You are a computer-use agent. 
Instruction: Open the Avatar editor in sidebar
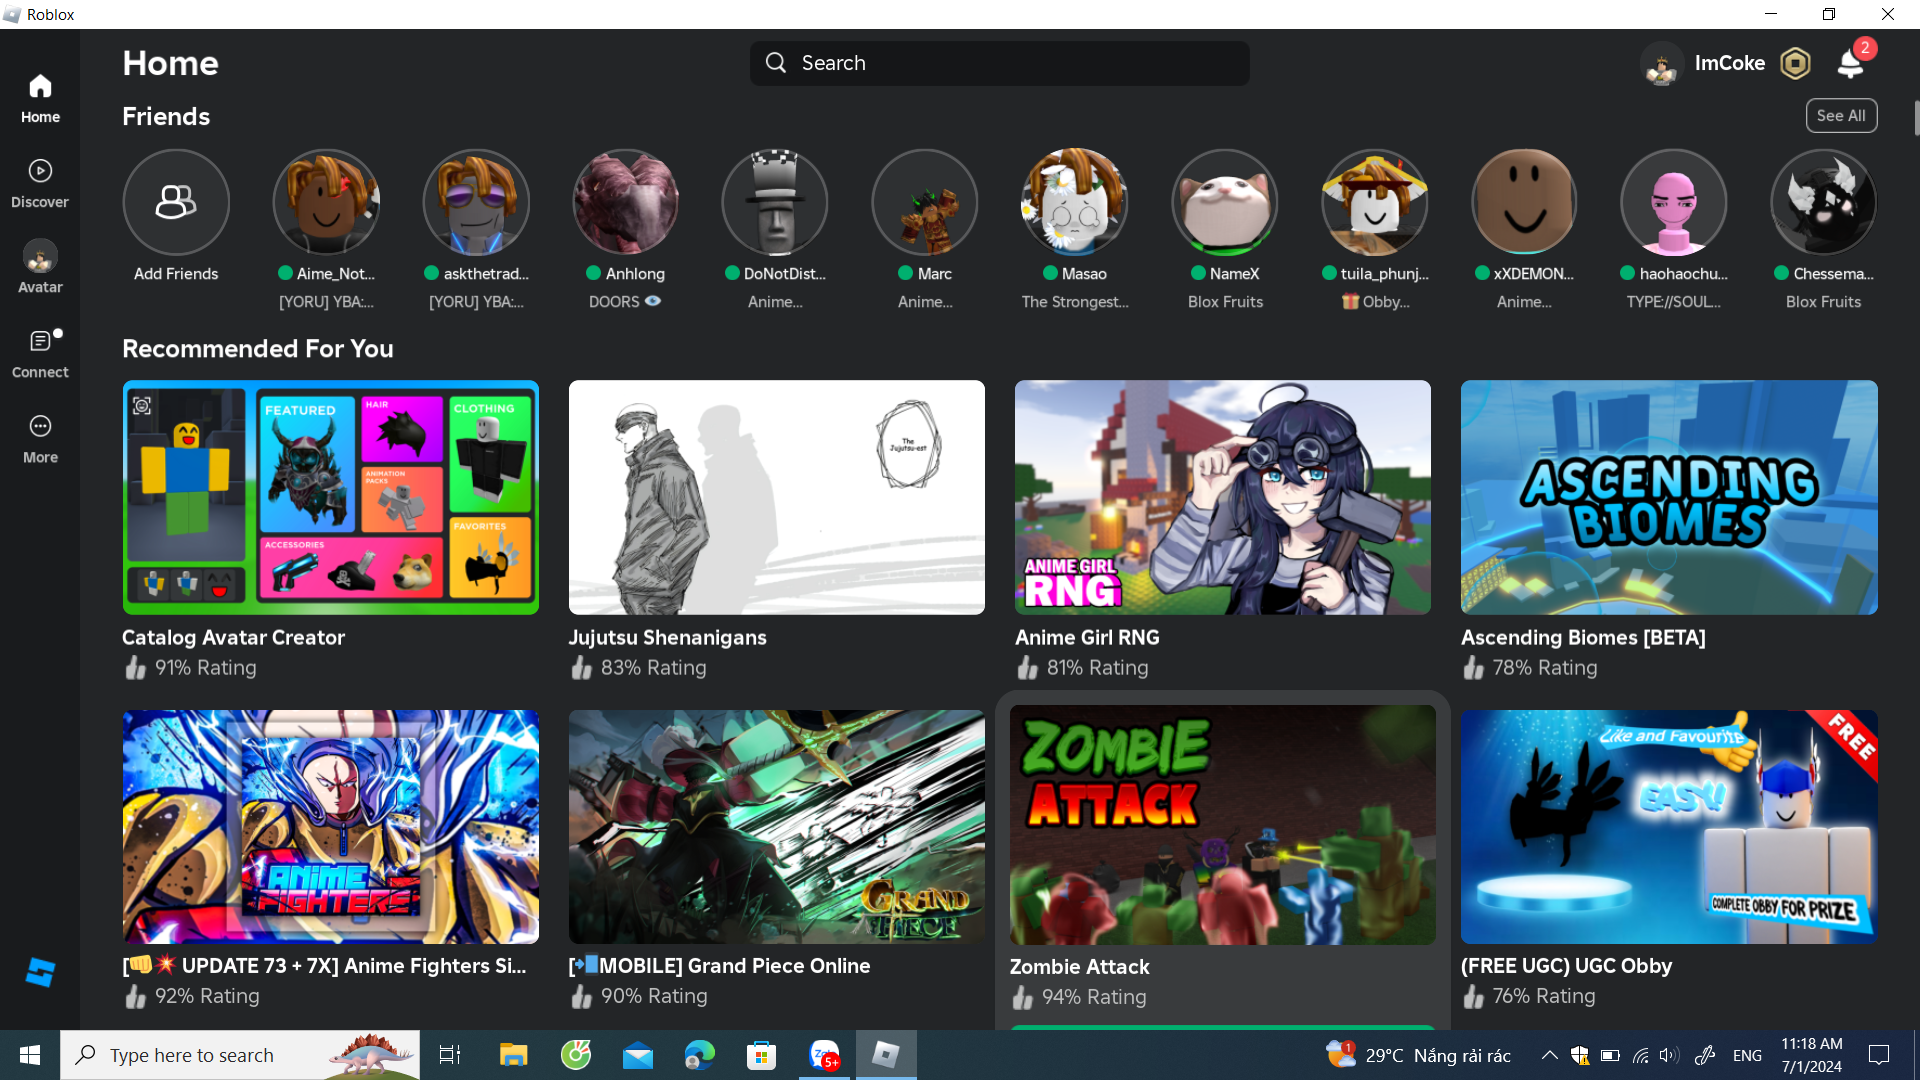[40, 268]
